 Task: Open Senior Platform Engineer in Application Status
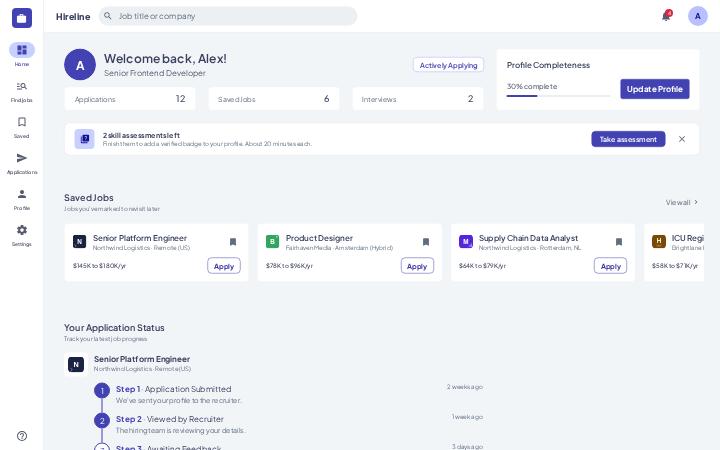click(x=142, y=359)
